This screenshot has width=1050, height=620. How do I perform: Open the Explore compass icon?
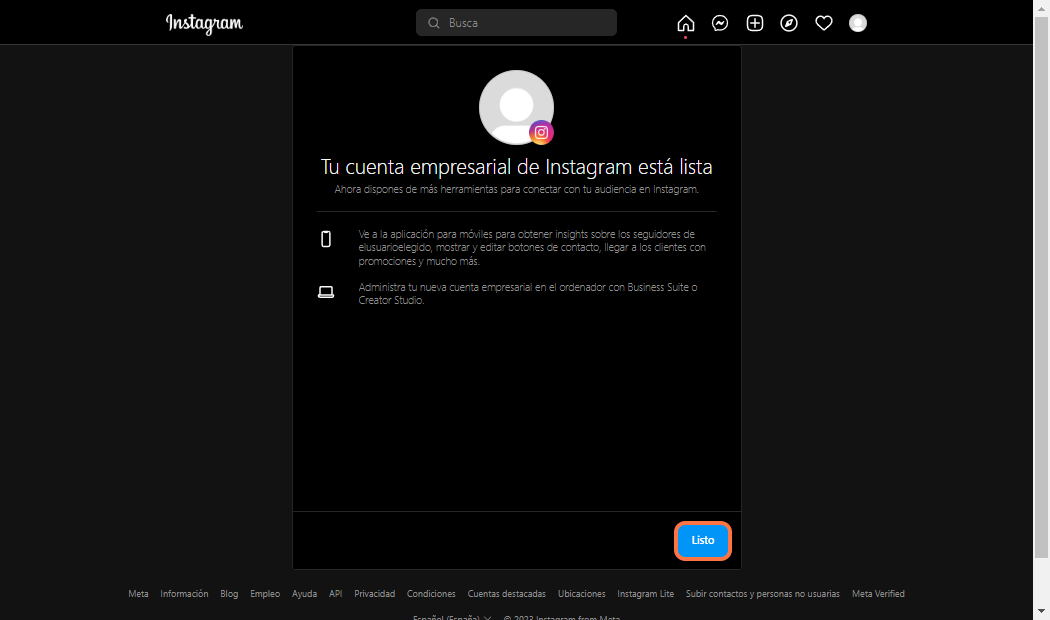coord(789,23)
